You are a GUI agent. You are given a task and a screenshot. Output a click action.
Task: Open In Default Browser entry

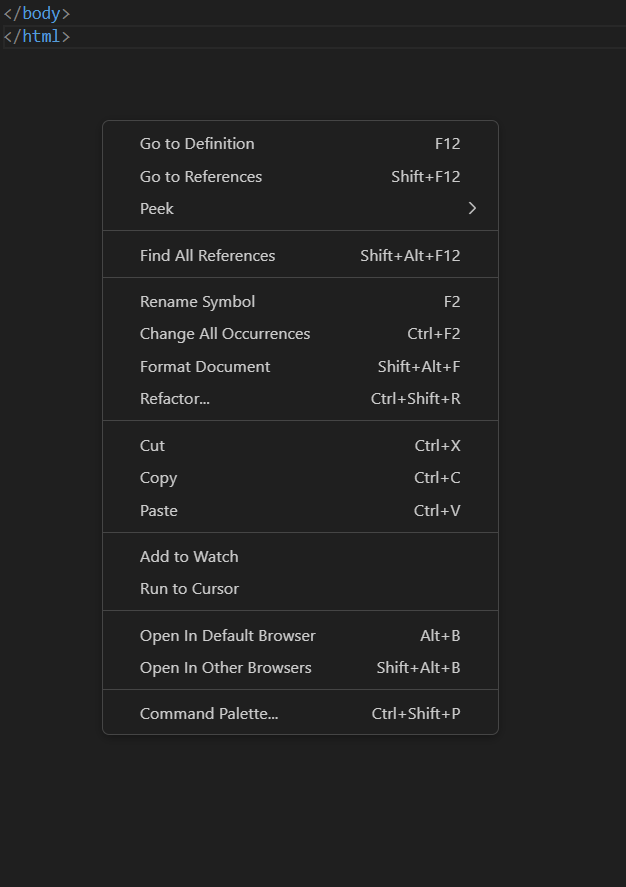[x=300, y=636]
